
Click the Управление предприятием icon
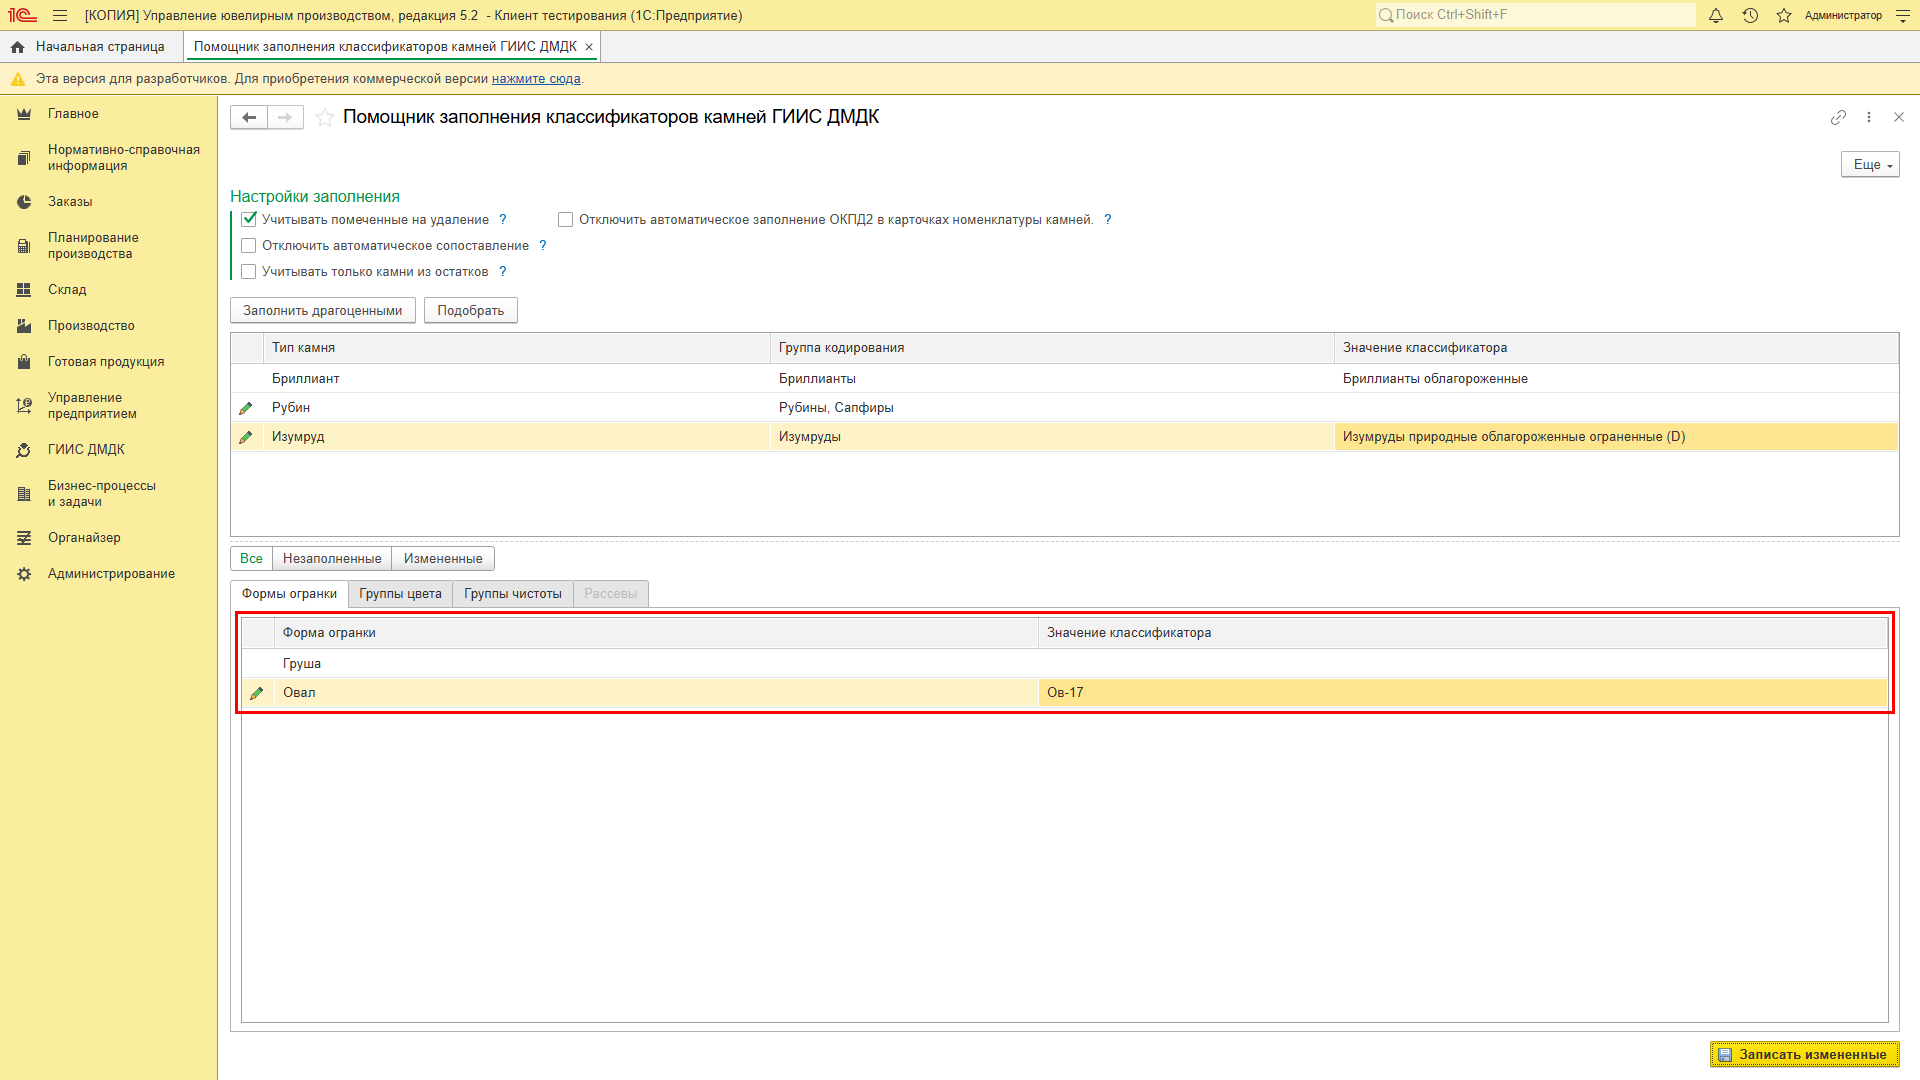click(24, 405)
